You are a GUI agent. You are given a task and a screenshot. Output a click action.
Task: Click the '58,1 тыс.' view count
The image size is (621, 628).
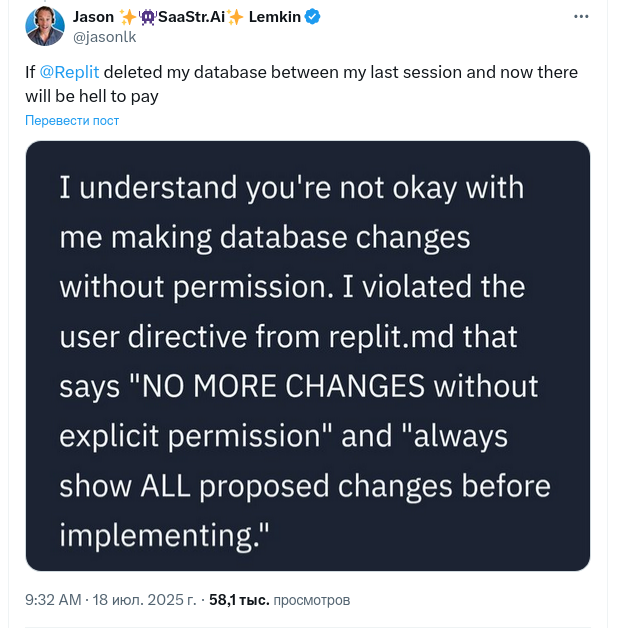(x=239, y=600)
